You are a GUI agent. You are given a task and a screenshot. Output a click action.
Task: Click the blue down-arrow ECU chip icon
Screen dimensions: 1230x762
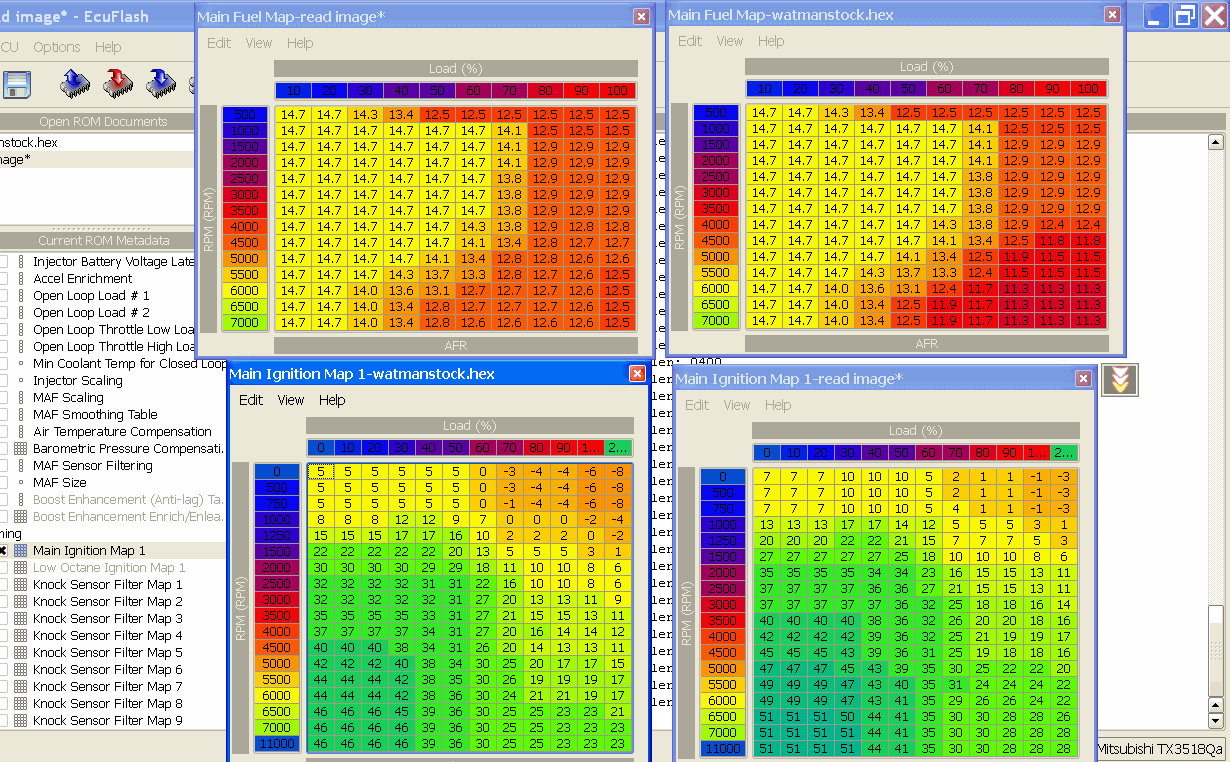pos(161,82)
